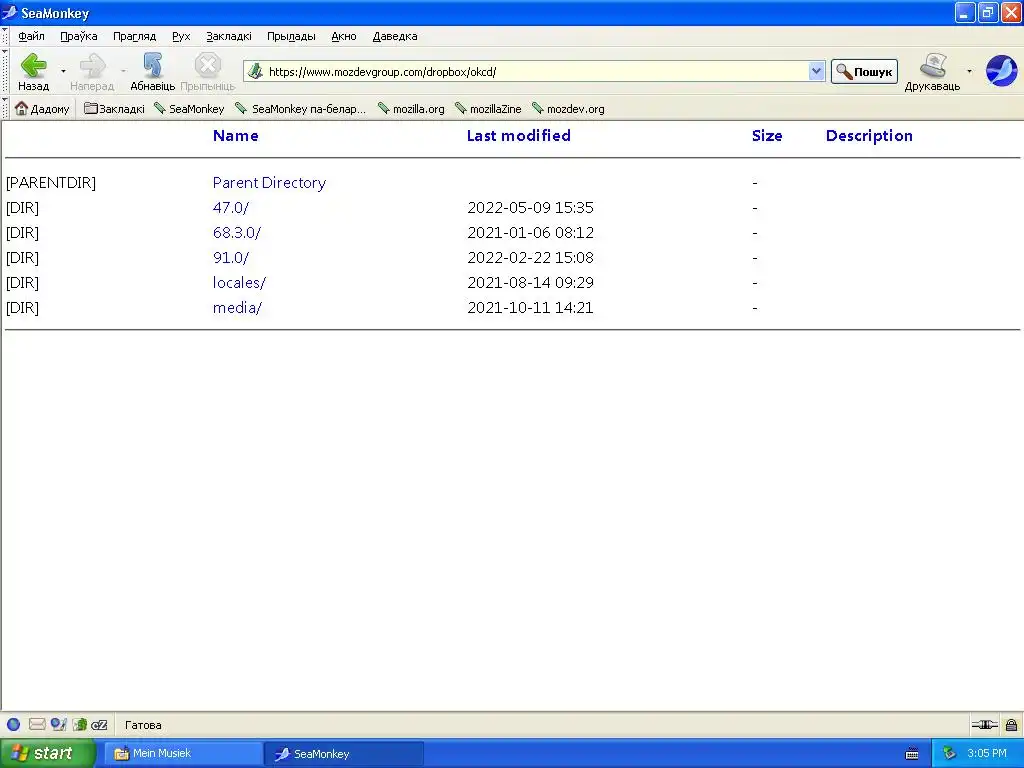
Task: Collapse the menu bar grippy handle
Action: (5, 36)
